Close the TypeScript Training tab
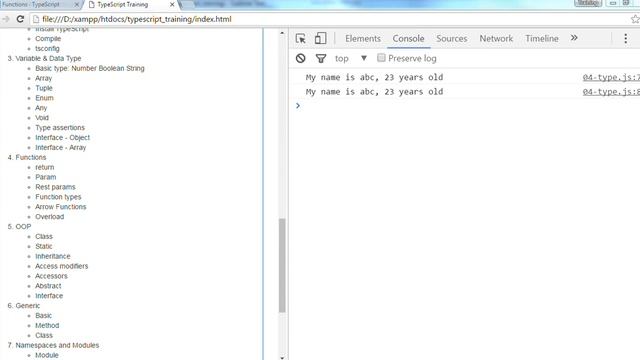This screenshot has height=360, width=640. pos(172,4)
